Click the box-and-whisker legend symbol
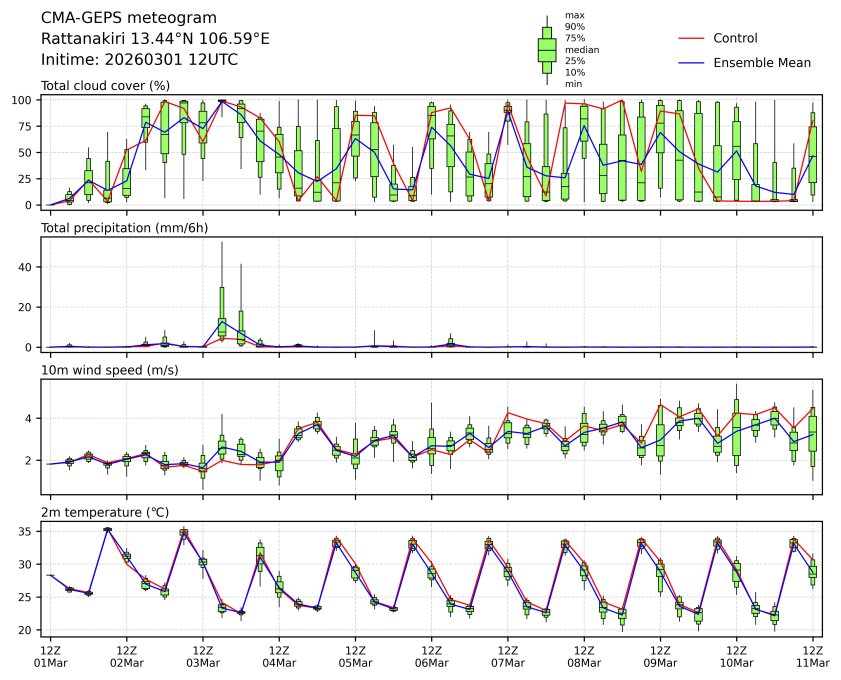 coord(547,49)
